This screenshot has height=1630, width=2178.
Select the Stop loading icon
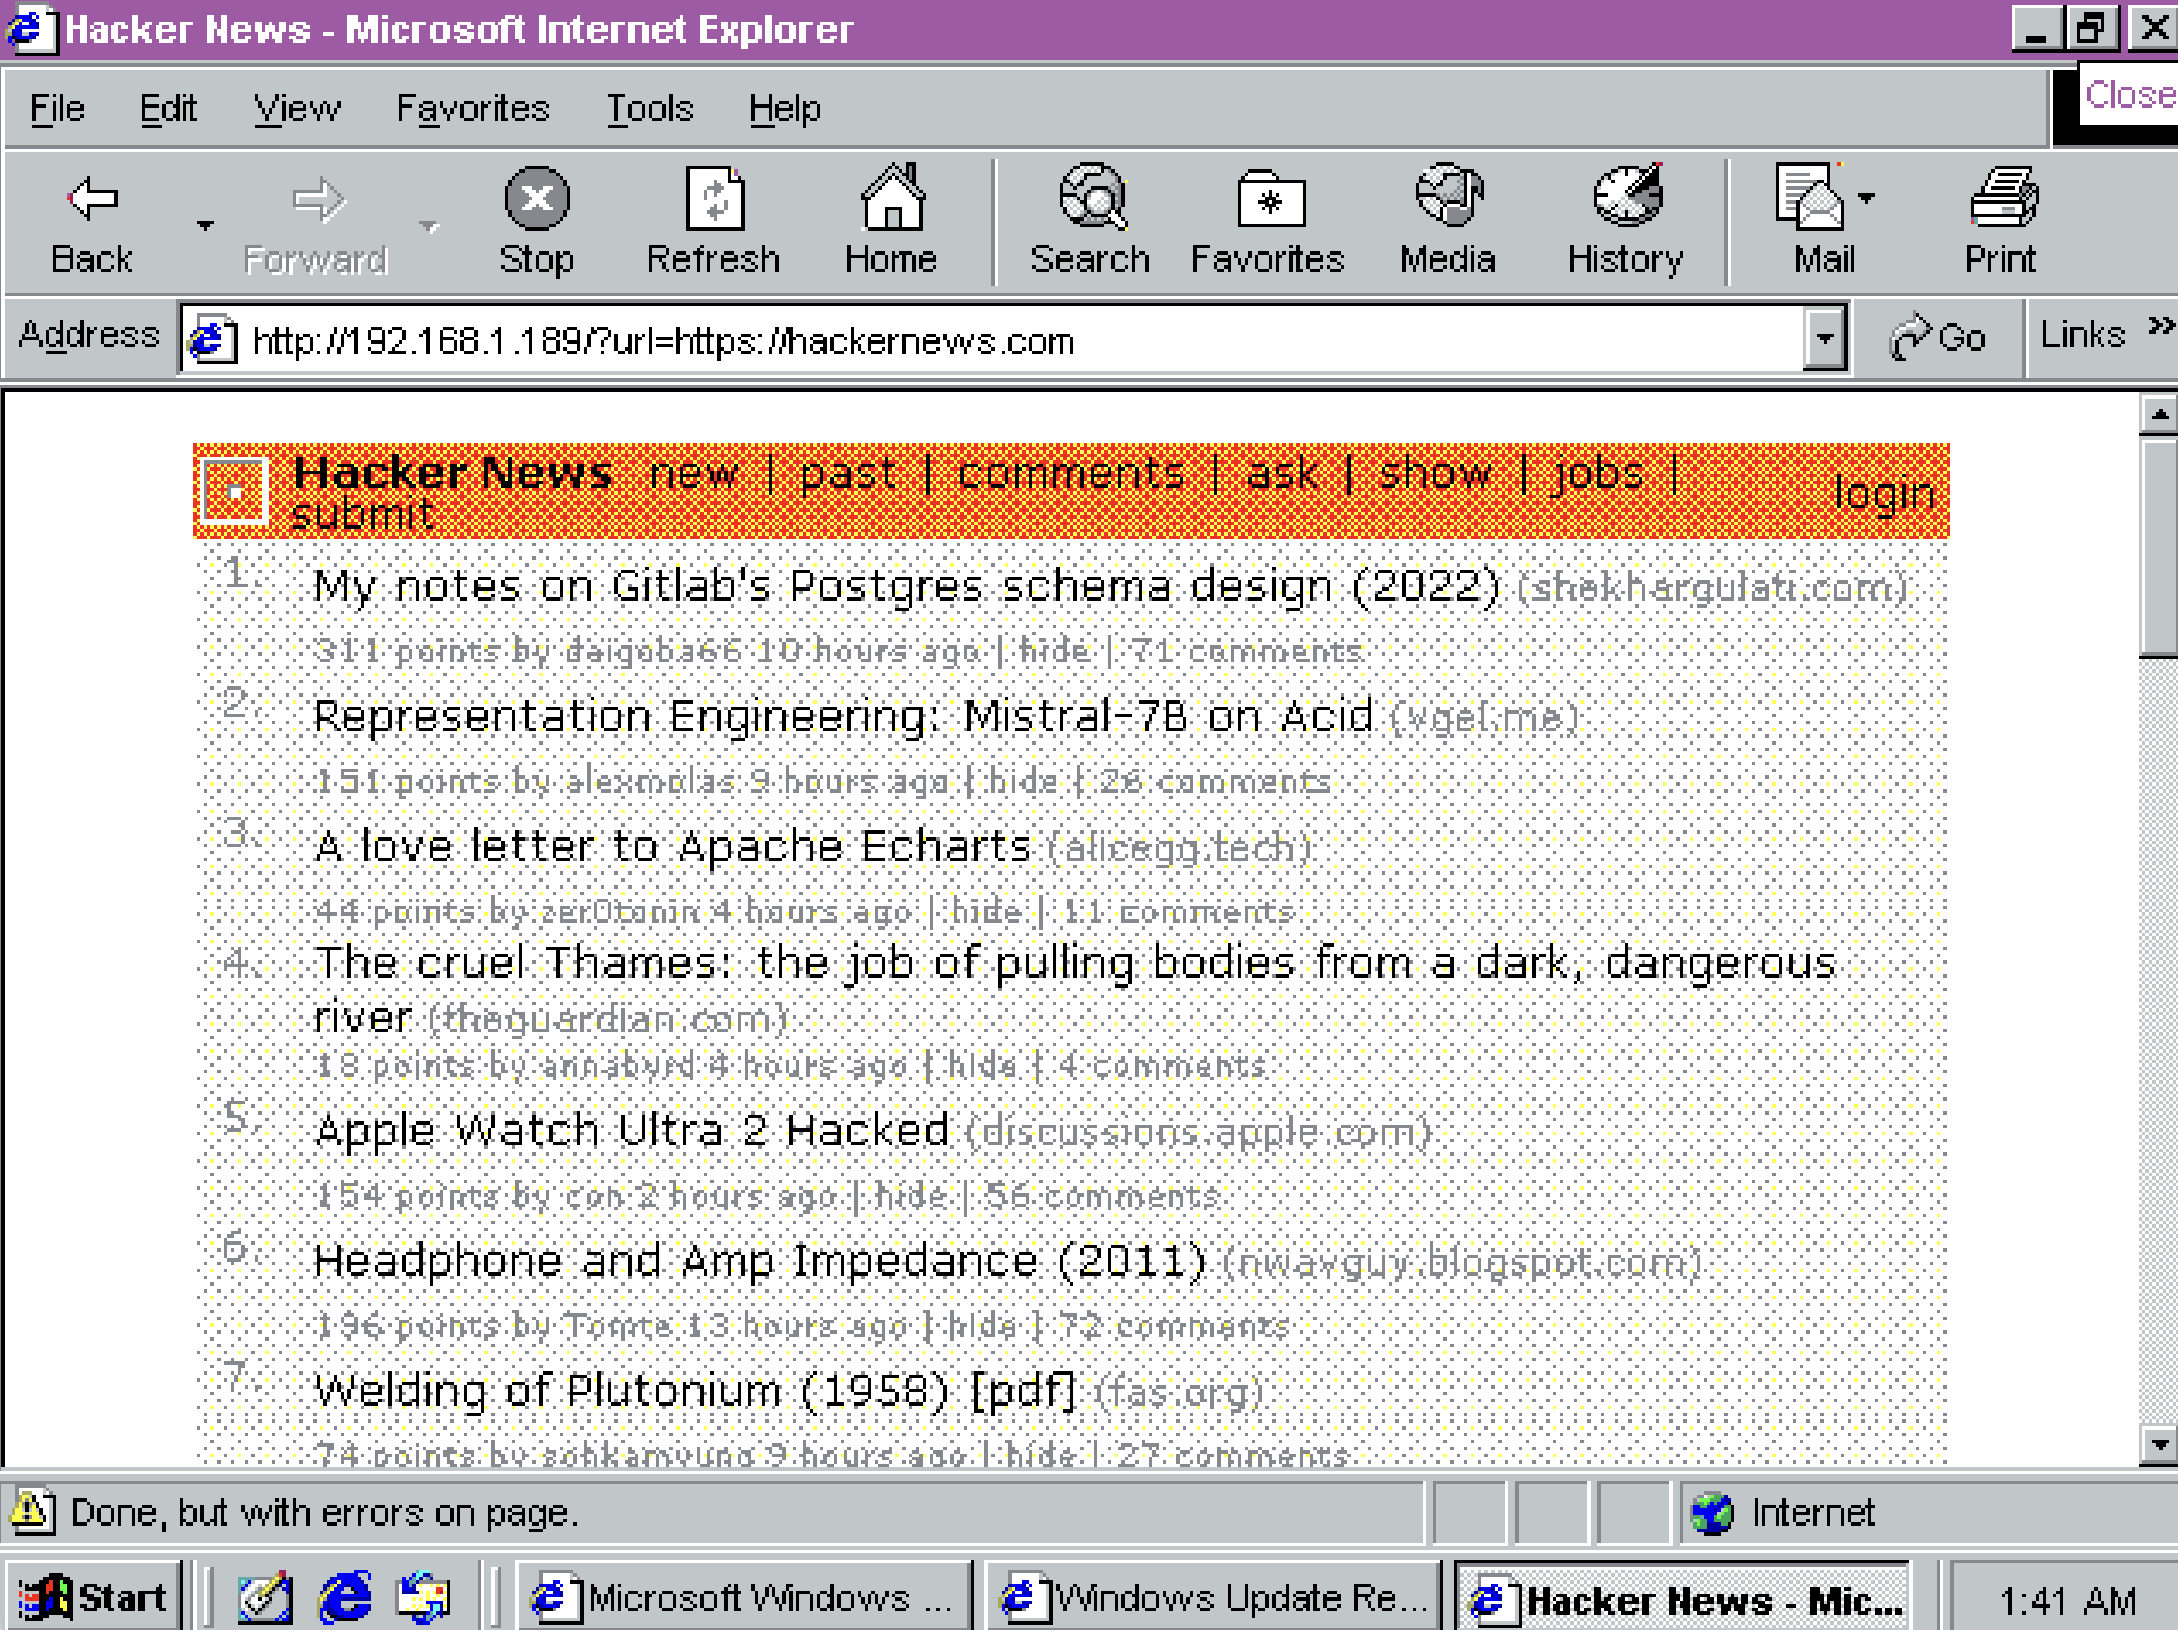536,200
